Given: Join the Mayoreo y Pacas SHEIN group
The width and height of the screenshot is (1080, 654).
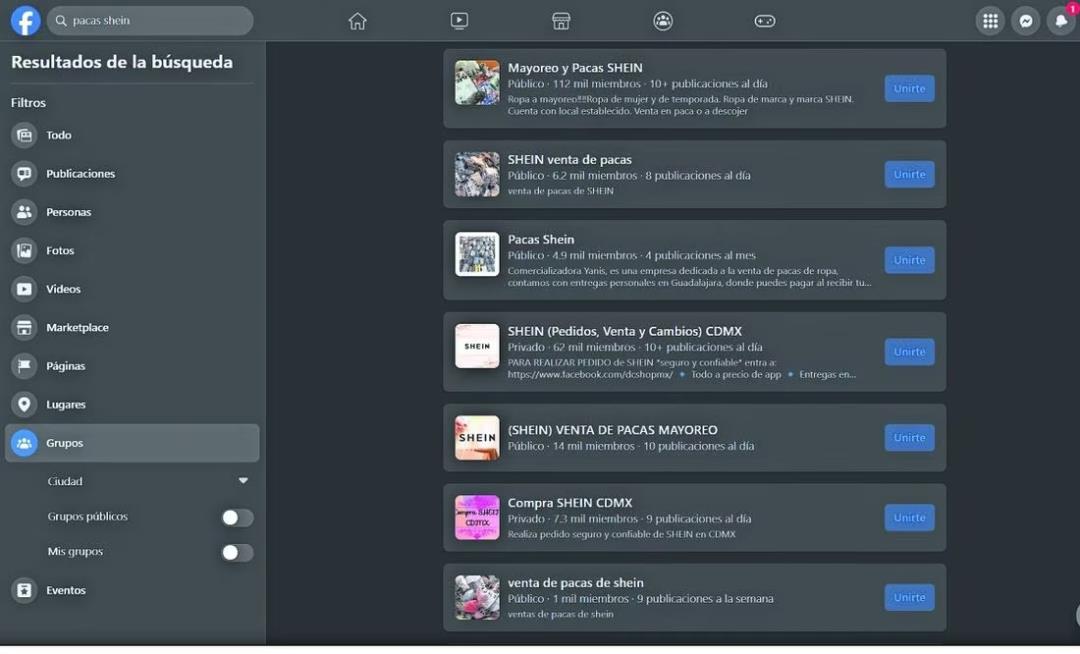Looking at the screenshot, I should click(908, 88).
